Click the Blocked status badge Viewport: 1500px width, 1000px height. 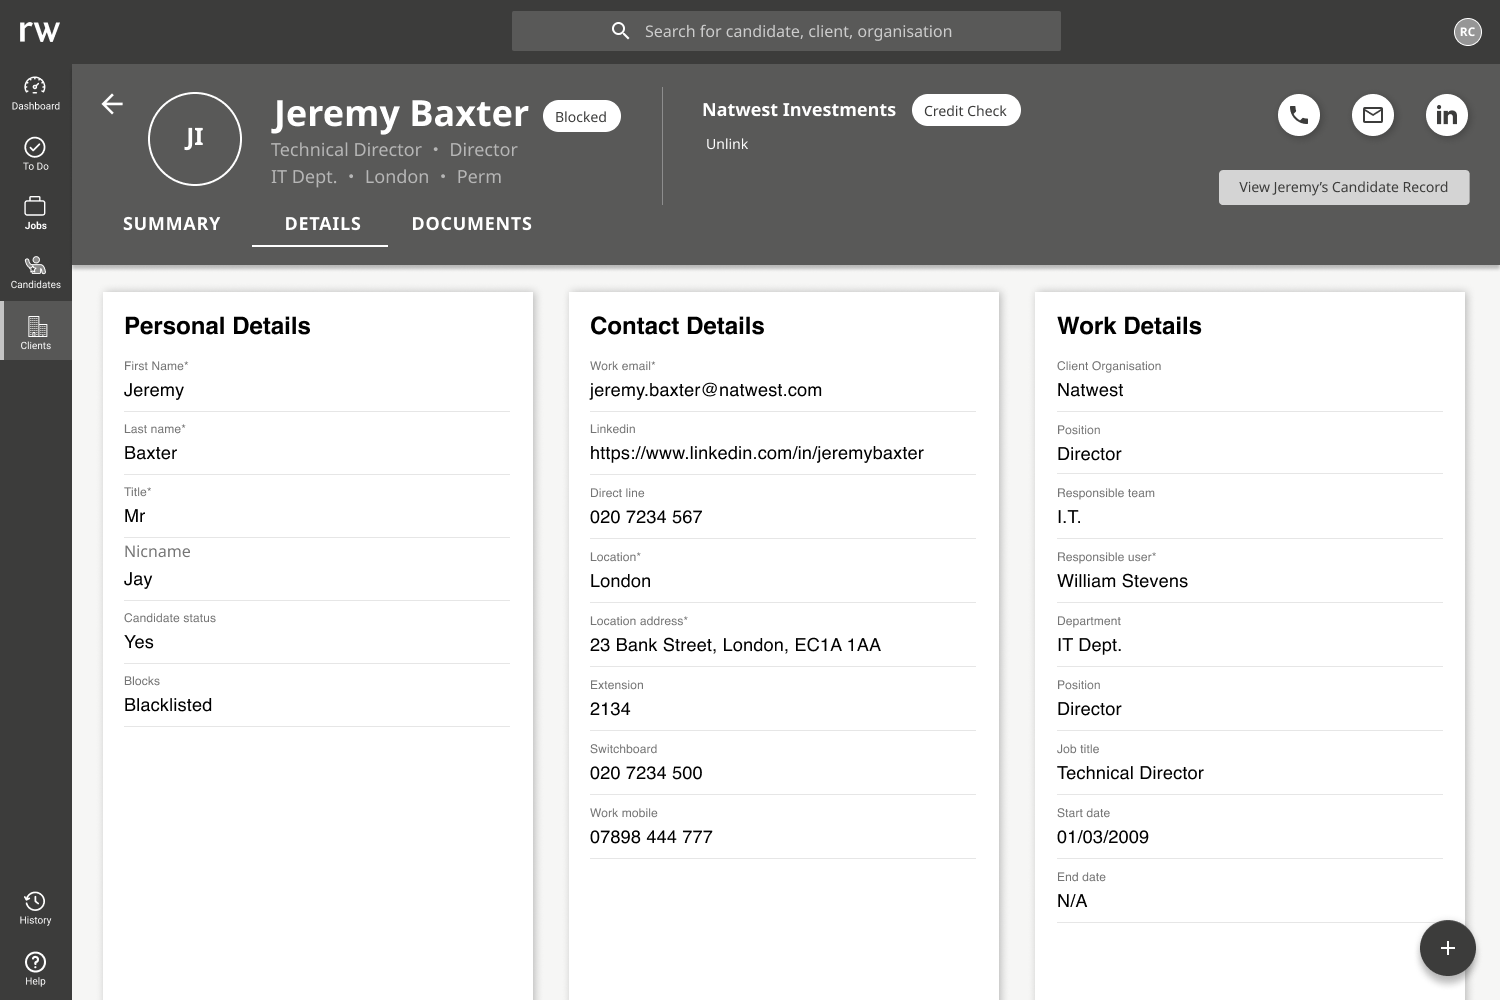581,117
